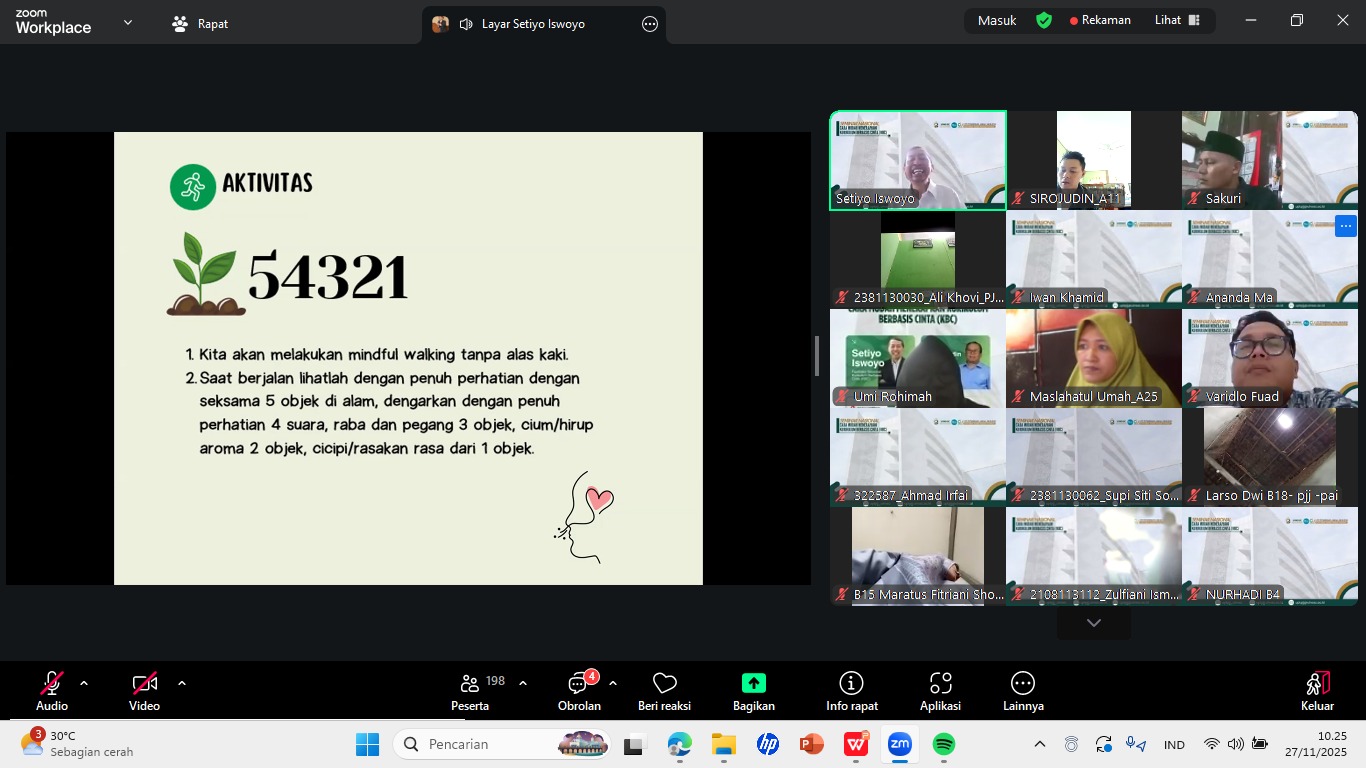The image size is (1366, 768).
Task: Open Info rapat meeting information
Action: click(x=851, y=691)
